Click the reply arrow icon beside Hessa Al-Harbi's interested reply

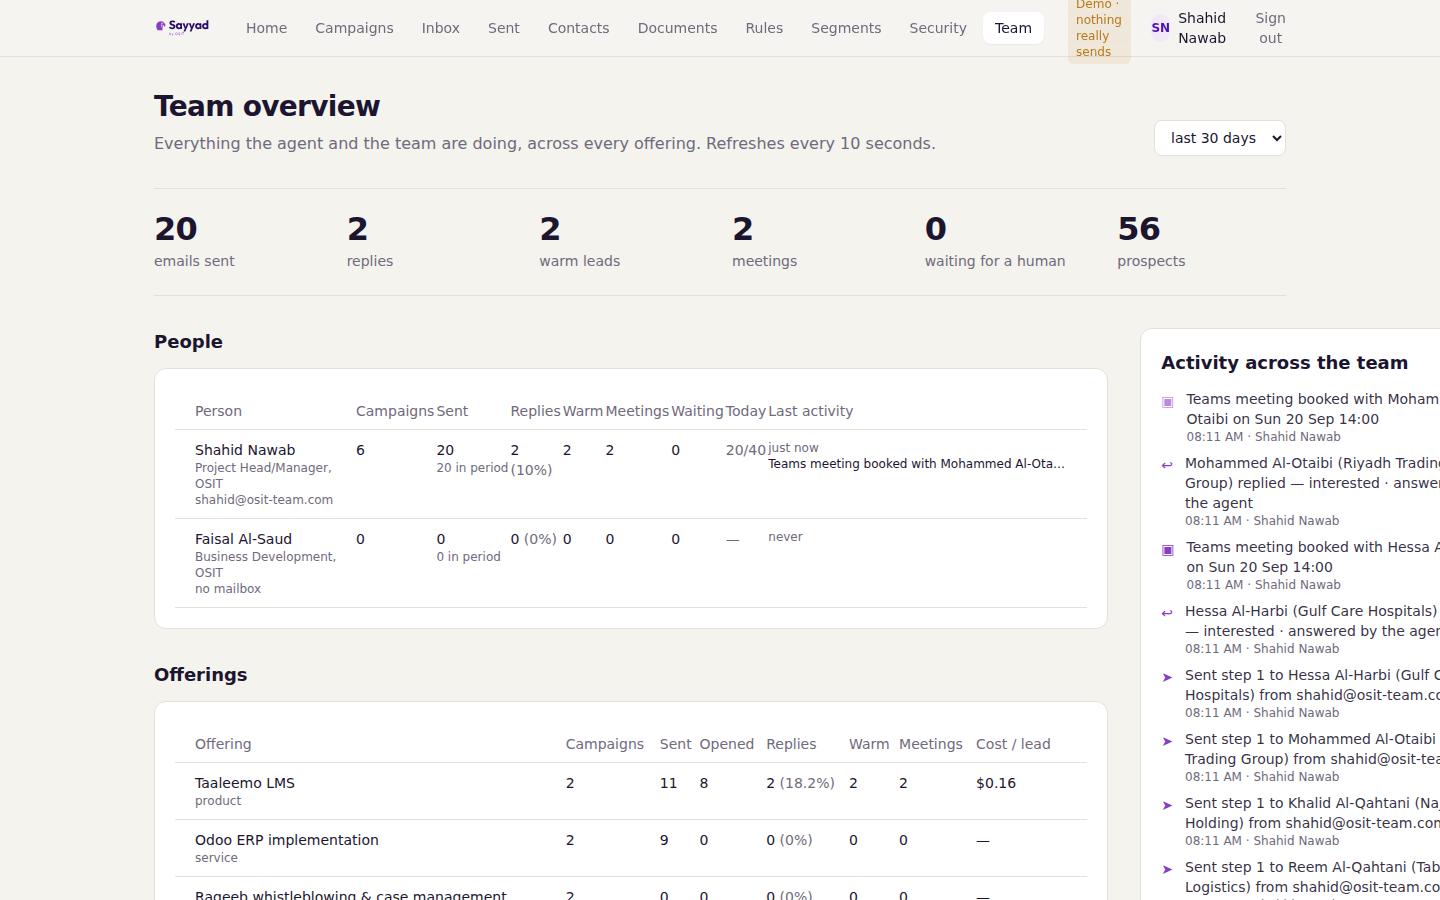point(1167,613)
